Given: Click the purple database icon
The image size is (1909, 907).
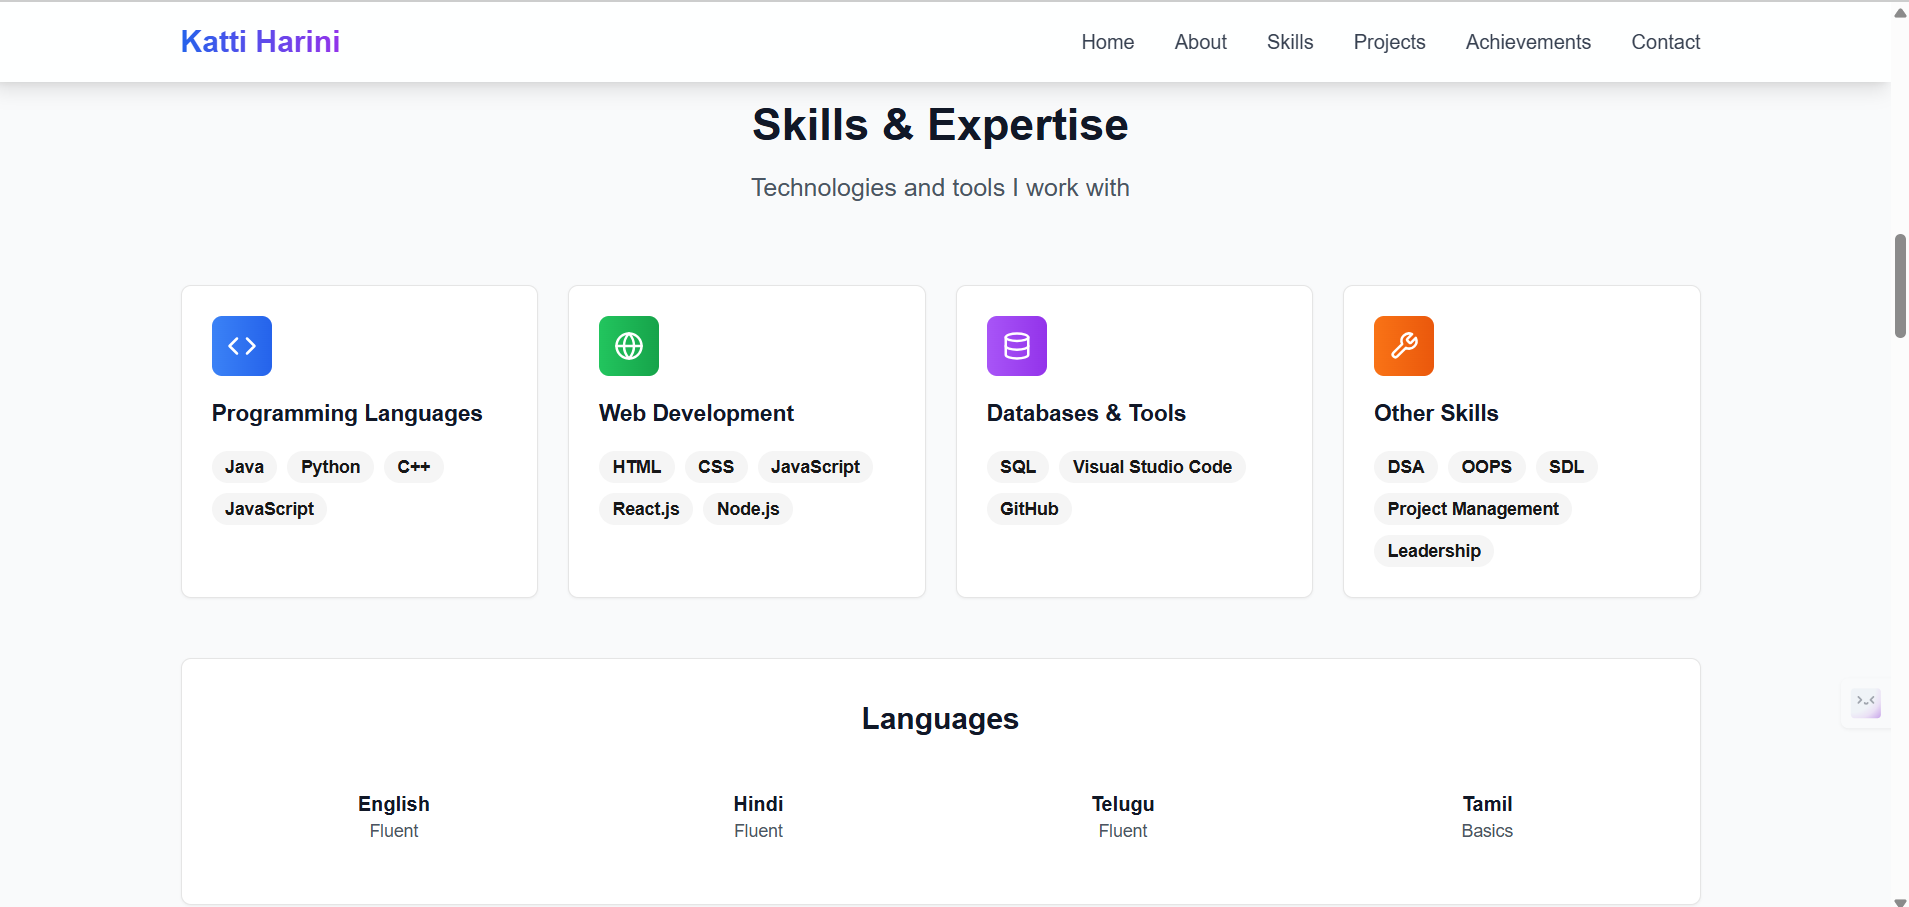Looking at the screenshot, I should 1017,346.
